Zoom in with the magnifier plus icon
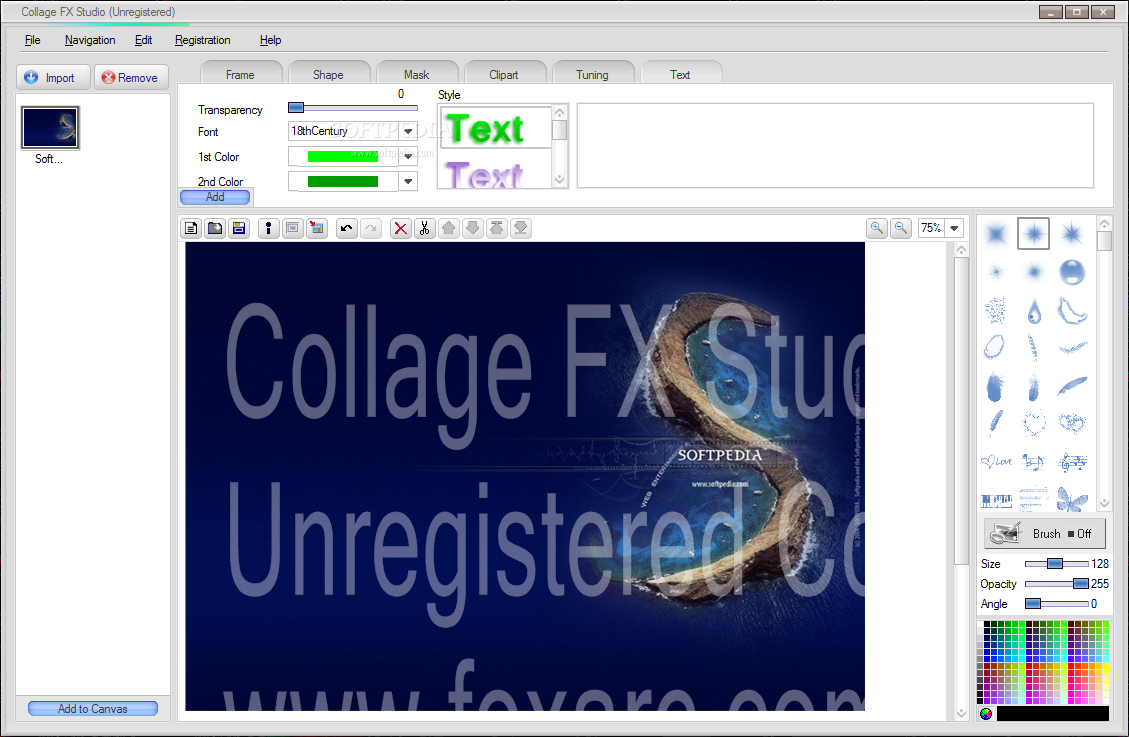Image resolution: width=1129 pixels, height=737 pixels. pyautogui.click(x=877, y=228)
